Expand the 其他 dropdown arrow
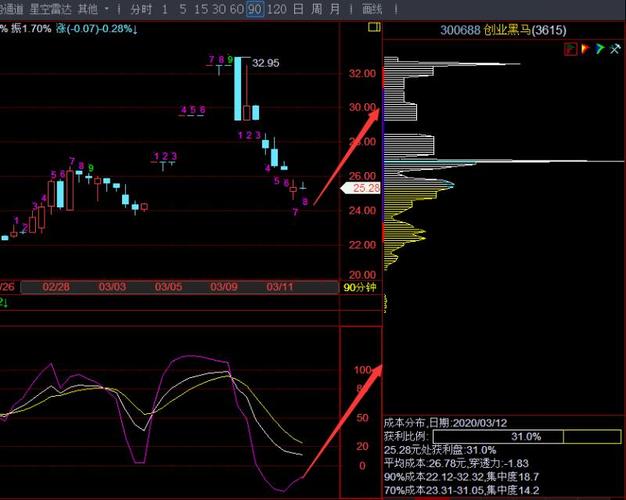Screen dimensions: 626x500 point(107,8)
